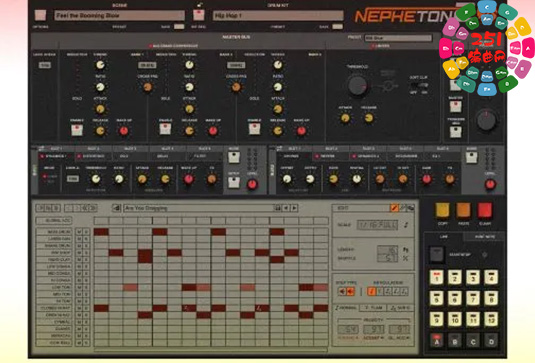The height and width of the screenshot is (363, 535).
Task: Select the Snare Drum track label
Action: 54,246
